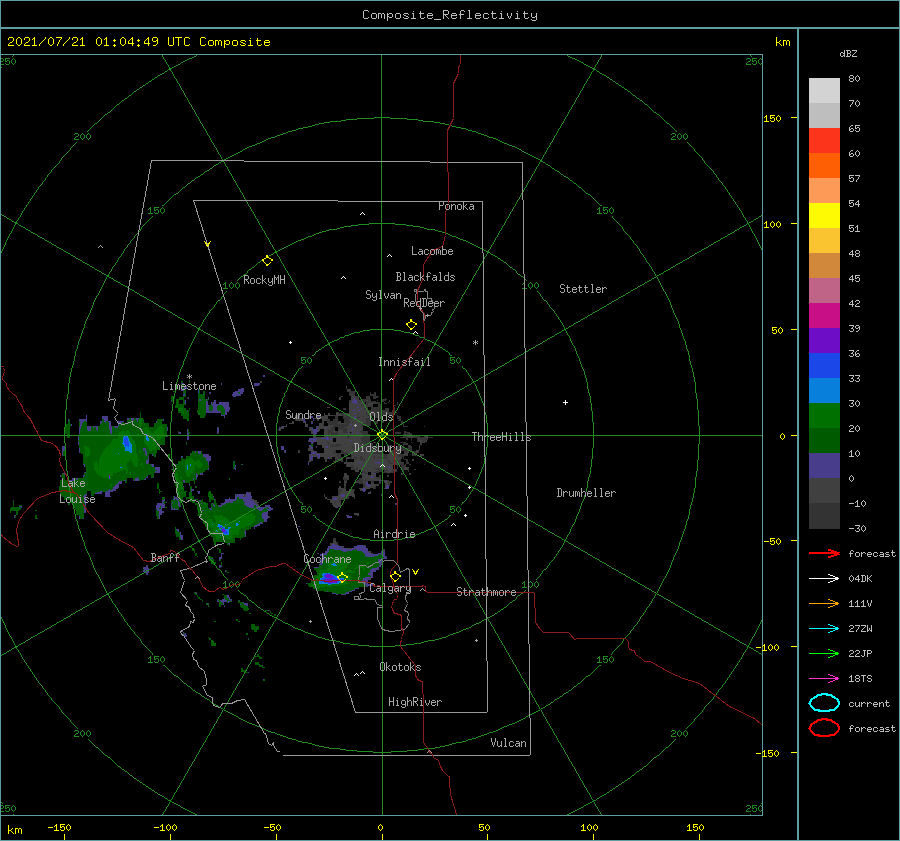Click the RockyMH label

(265, 280)
